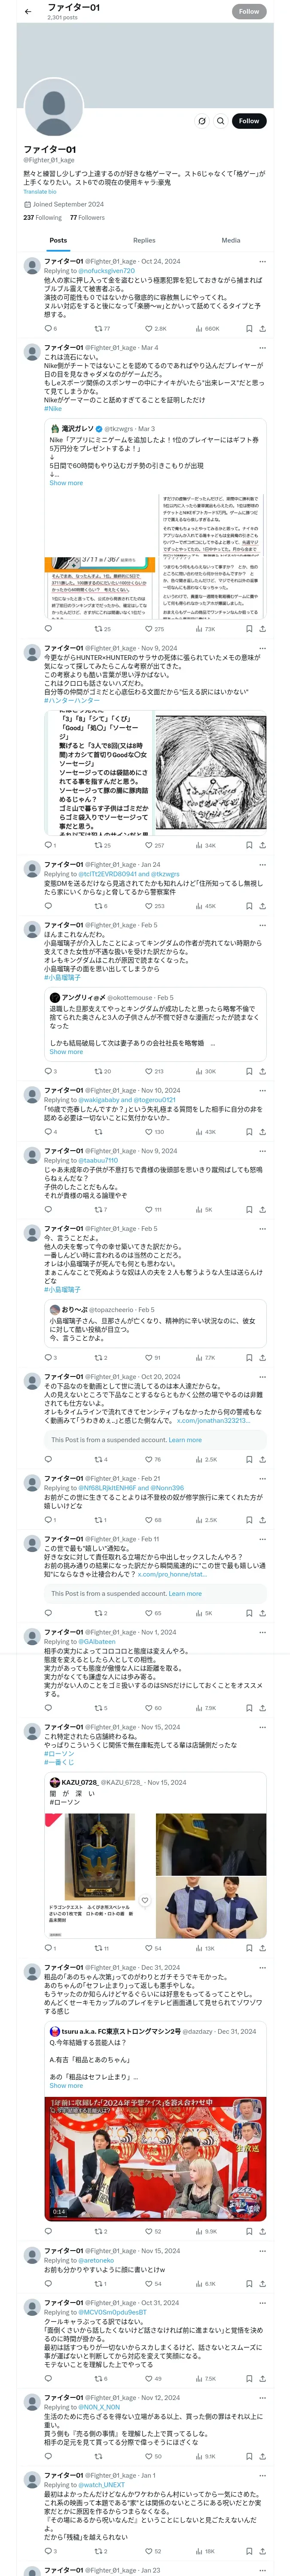
Task: Open more options on the Mar 4 post
Action: [x=263, y=347]
